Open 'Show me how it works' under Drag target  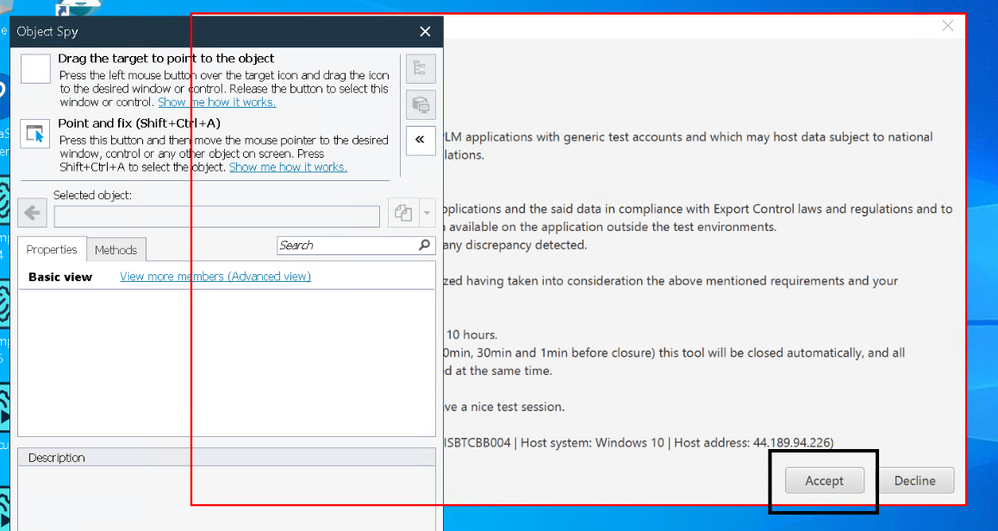(216, 102)
